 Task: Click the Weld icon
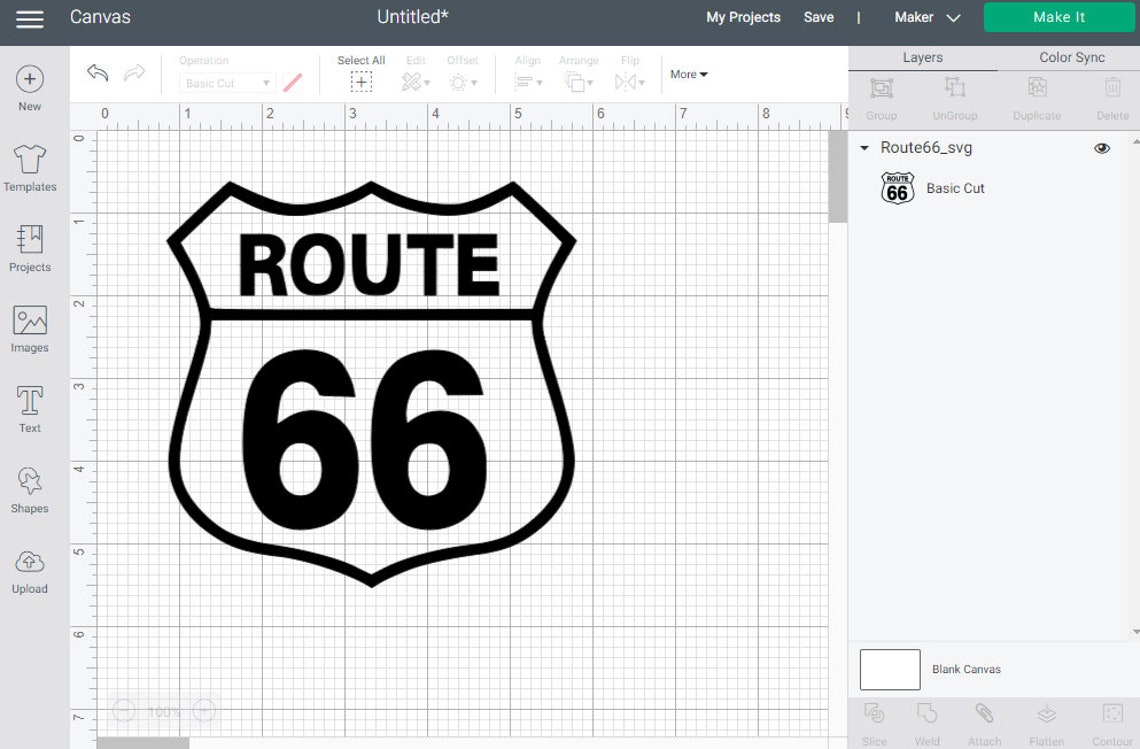[x=926, y=714]
